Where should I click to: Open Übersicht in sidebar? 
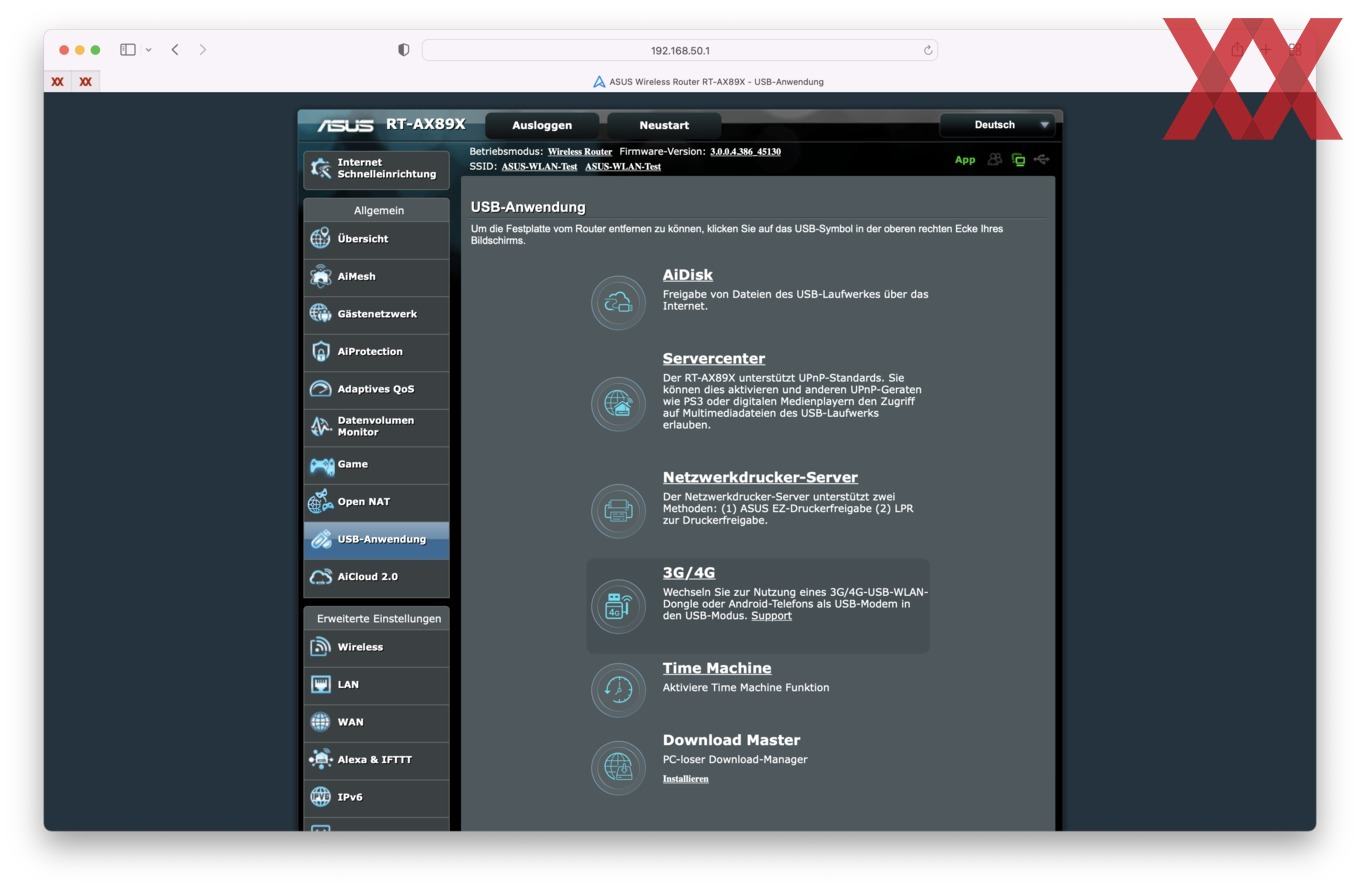pos(376,239)
